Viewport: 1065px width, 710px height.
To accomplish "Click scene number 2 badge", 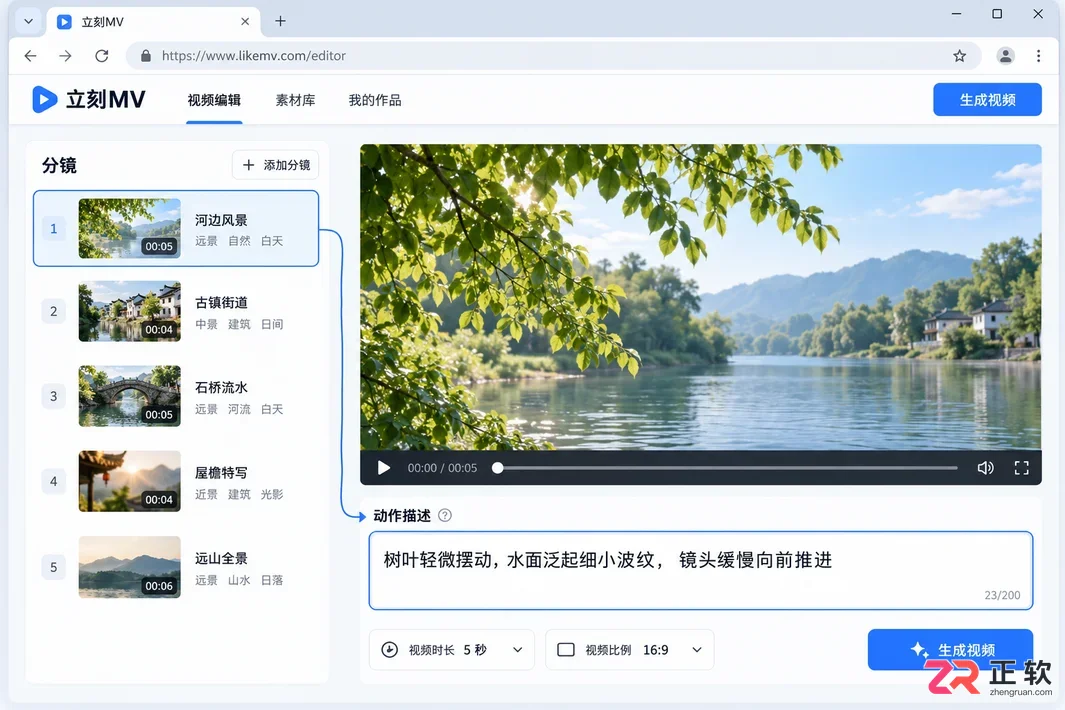I will (x=54, y=312).
